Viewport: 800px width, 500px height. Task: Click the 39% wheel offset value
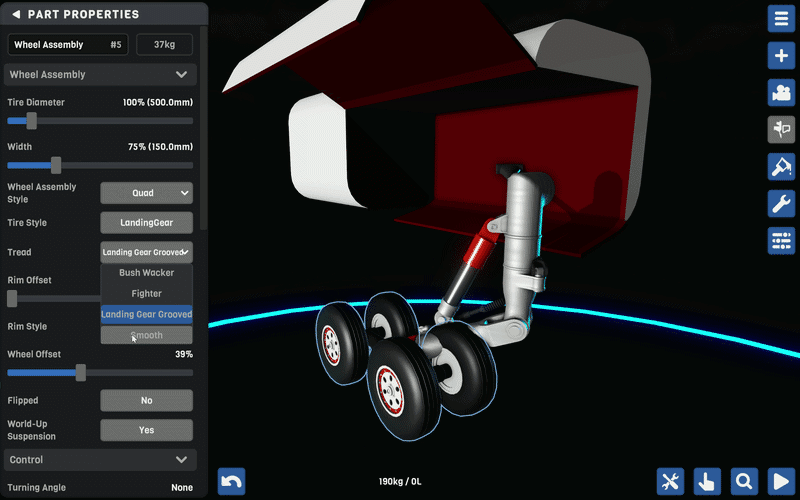[184, 354]
